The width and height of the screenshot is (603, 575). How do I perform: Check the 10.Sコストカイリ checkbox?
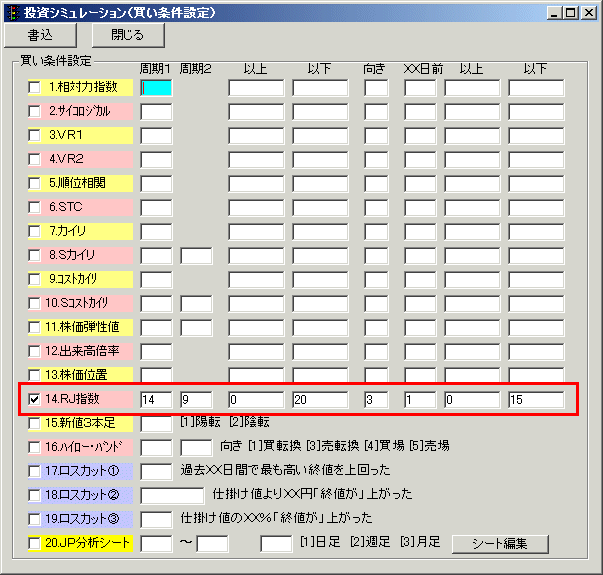(x=34, y=303)
